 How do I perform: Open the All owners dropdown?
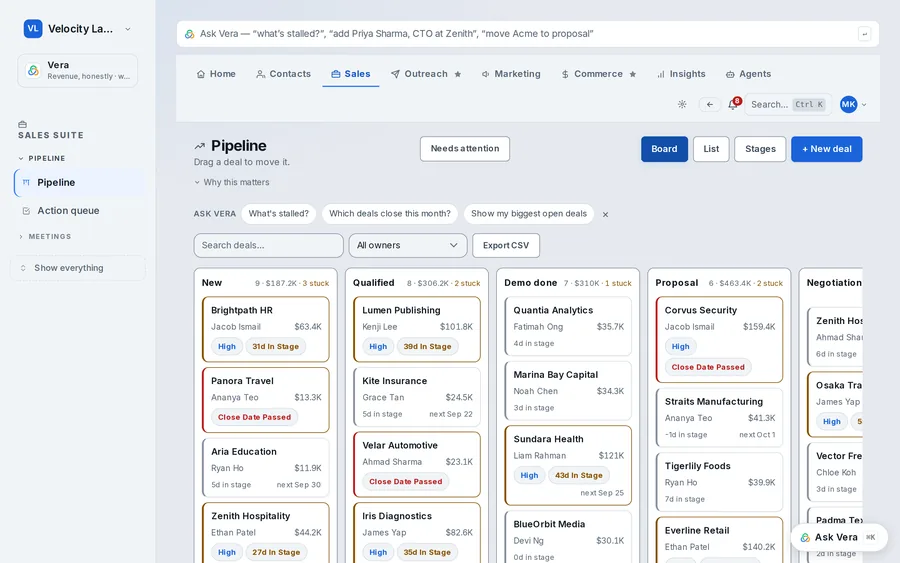click(408, 245)
